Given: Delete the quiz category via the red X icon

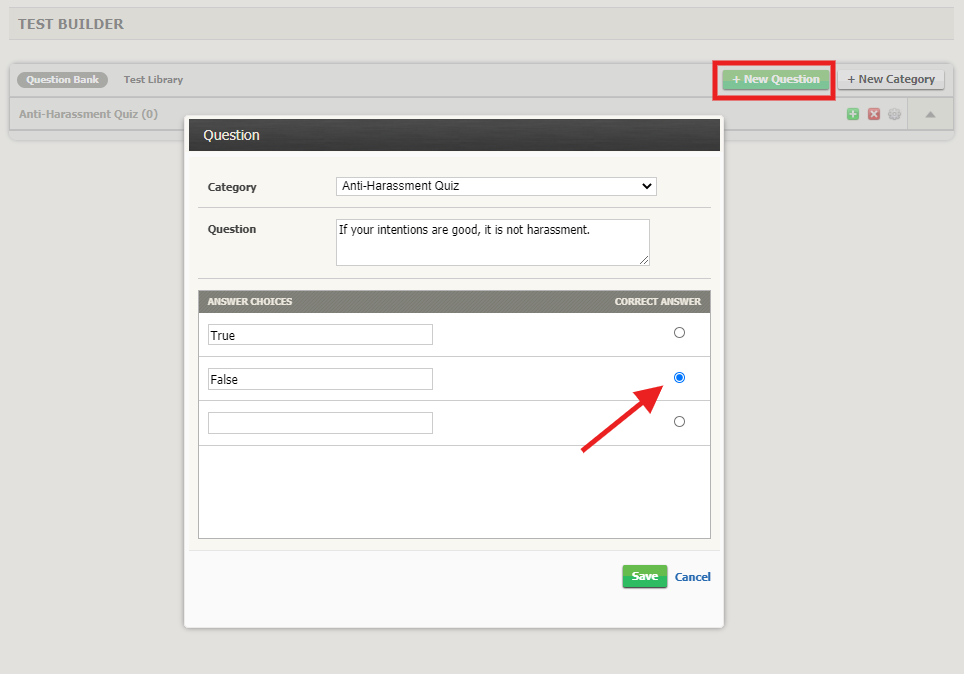Looking at the screenshot, I should coord(874,113).
